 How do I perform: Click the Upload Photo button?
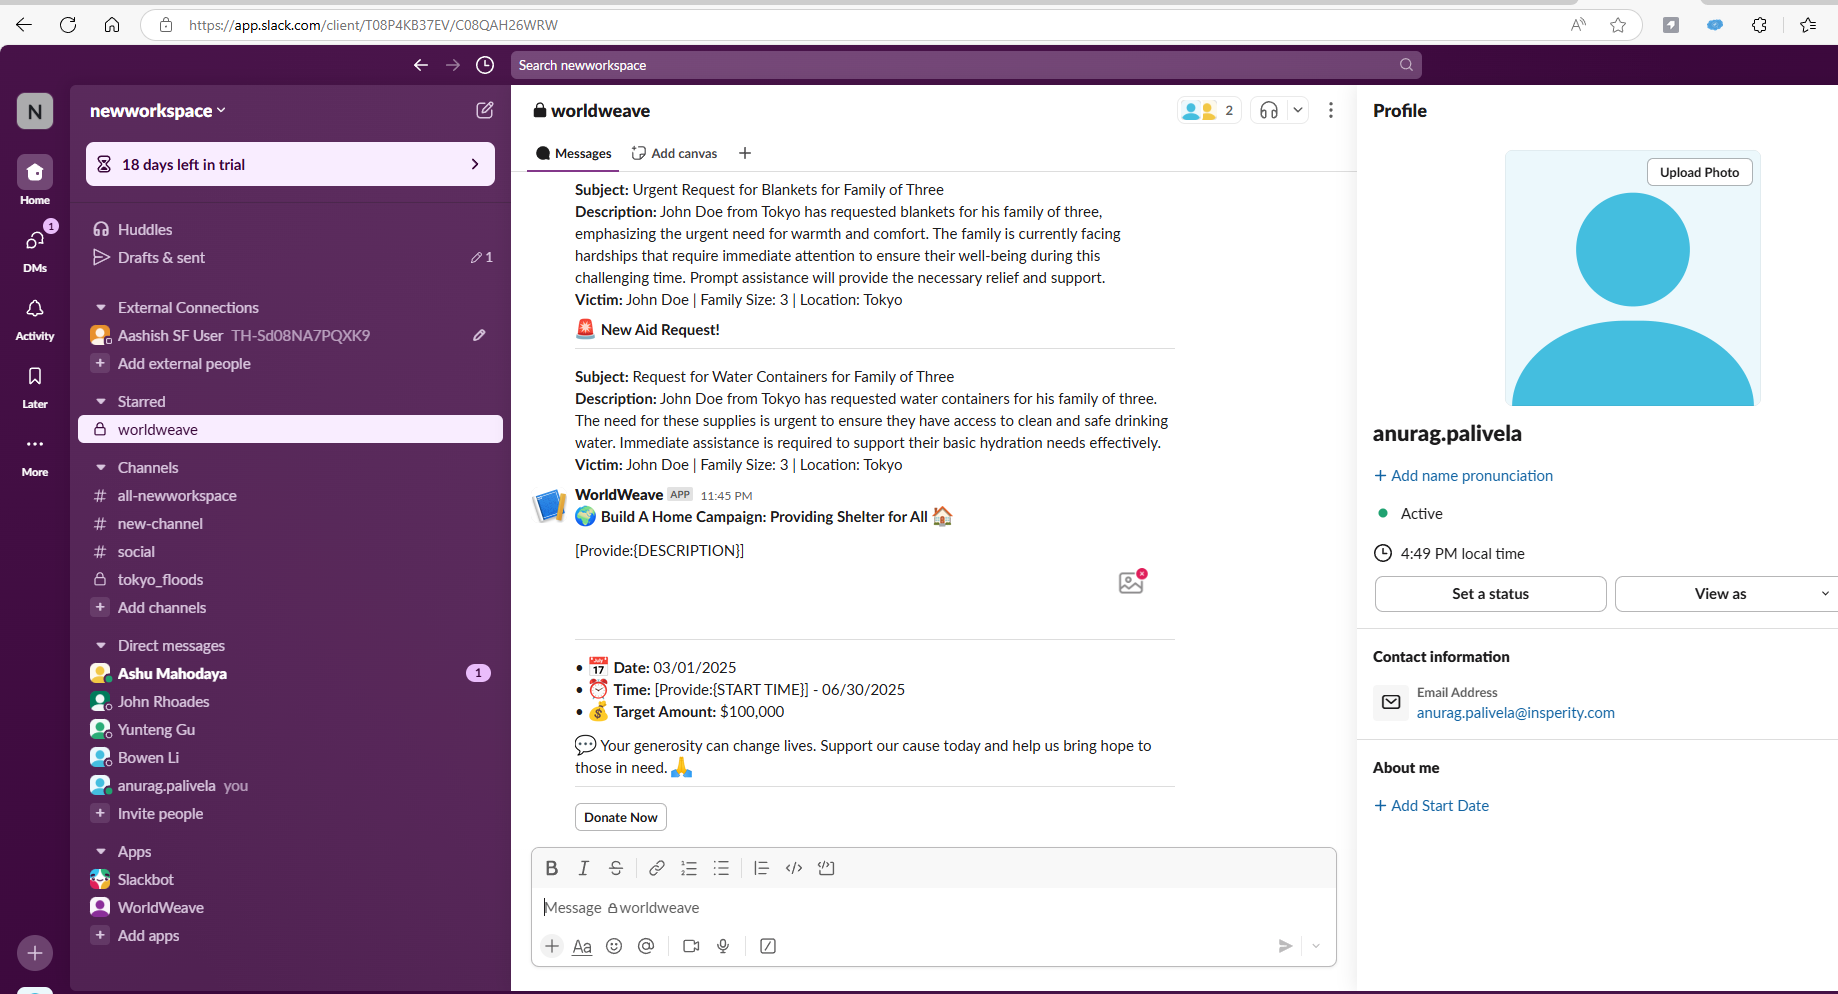pos(1699,172)
